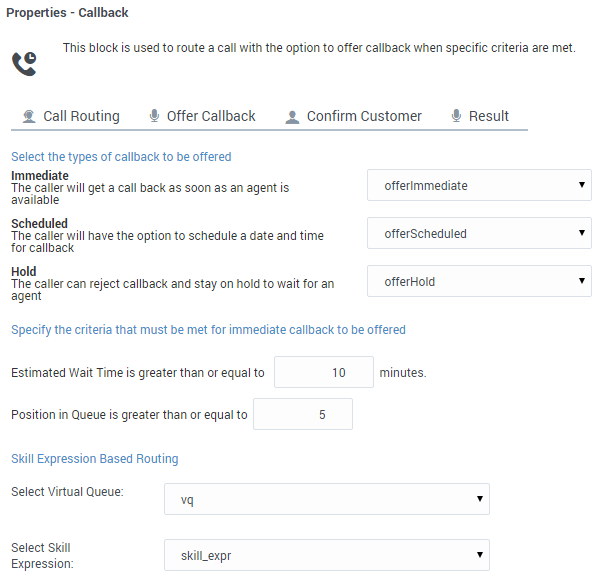Viewport: 601px width, 583px height.
Task: Click the microphone icon beside Offer Callback
Action: [x=154, y=116]
